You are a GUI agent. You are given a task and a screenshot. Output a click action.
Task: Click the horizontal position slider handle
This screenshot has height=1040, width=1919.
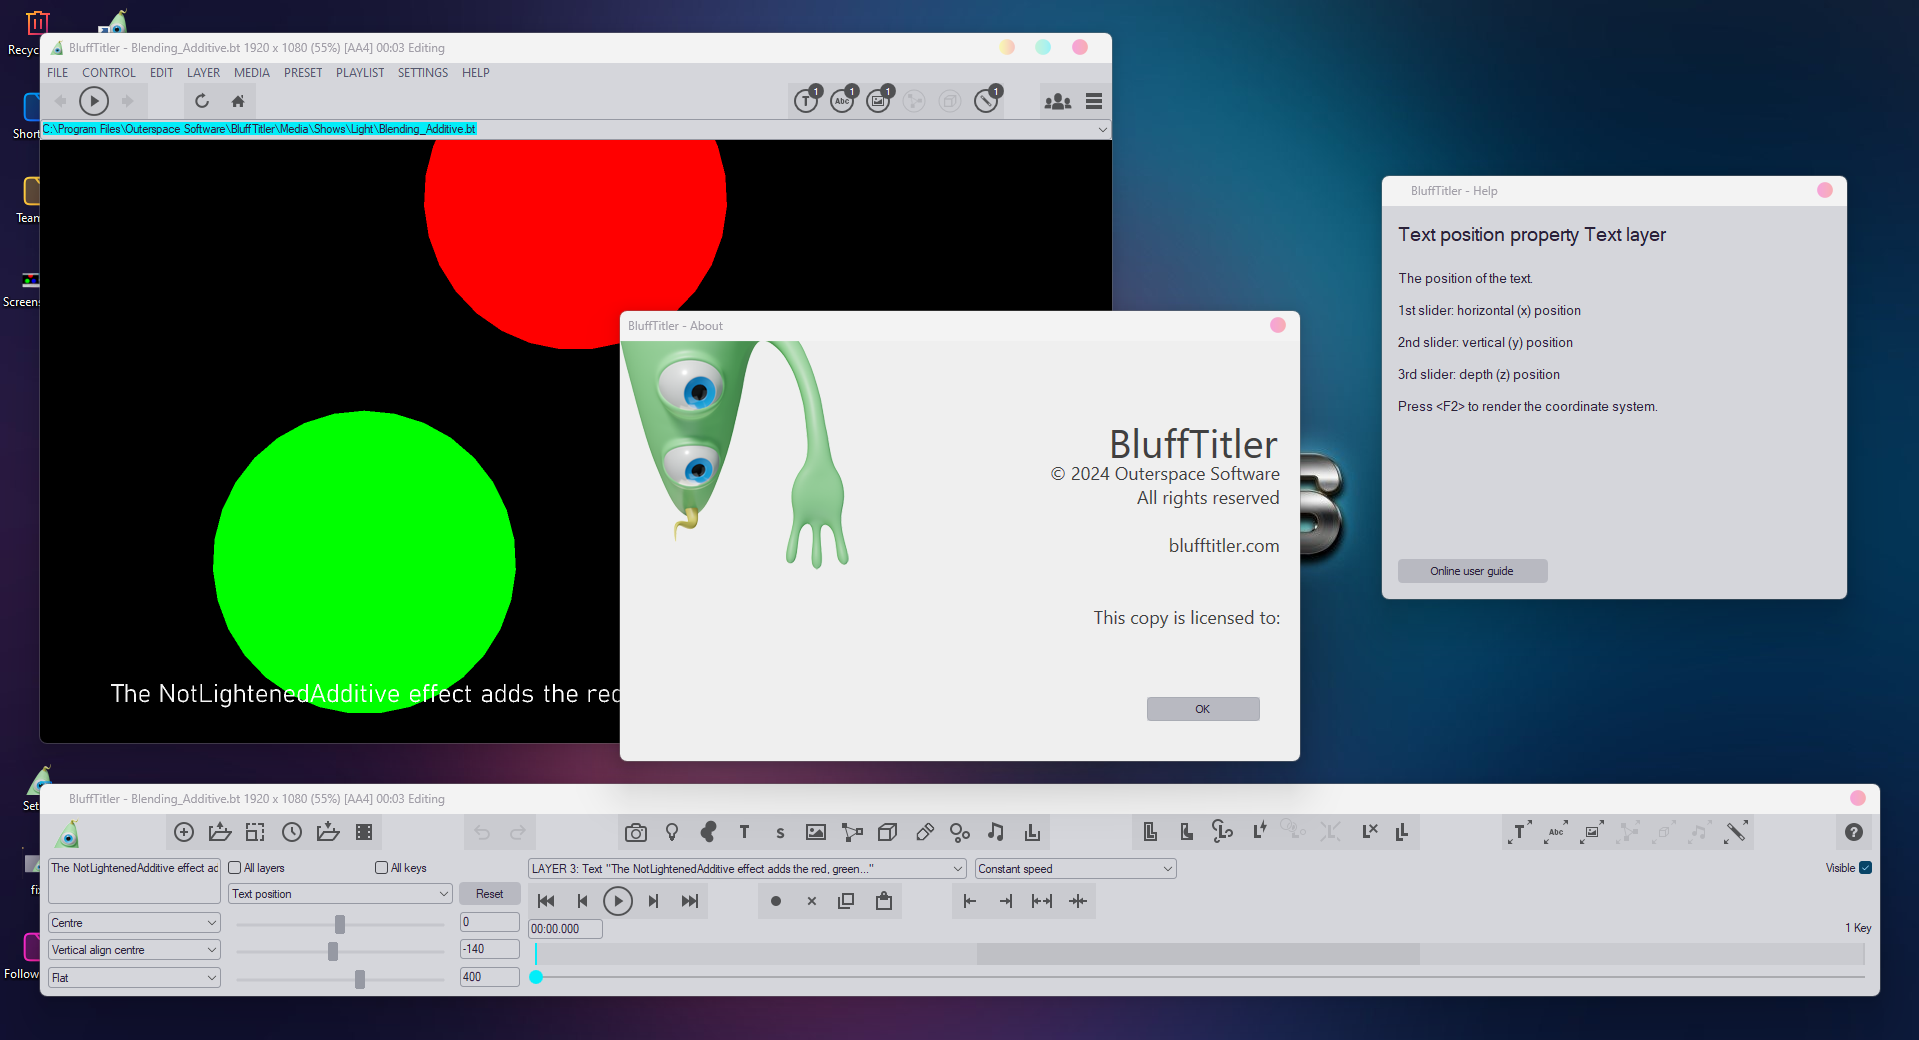[x=340, y=924]
